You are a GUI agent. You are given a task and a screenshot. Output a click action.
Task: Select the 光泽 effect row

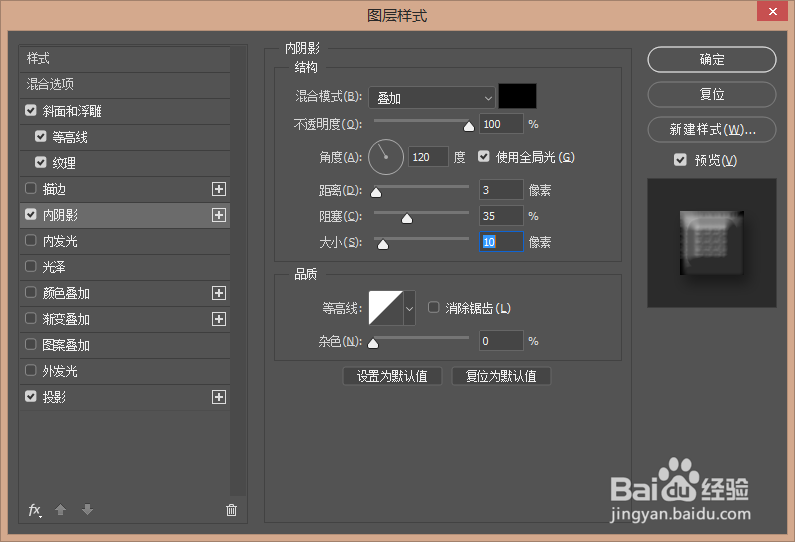125,267
